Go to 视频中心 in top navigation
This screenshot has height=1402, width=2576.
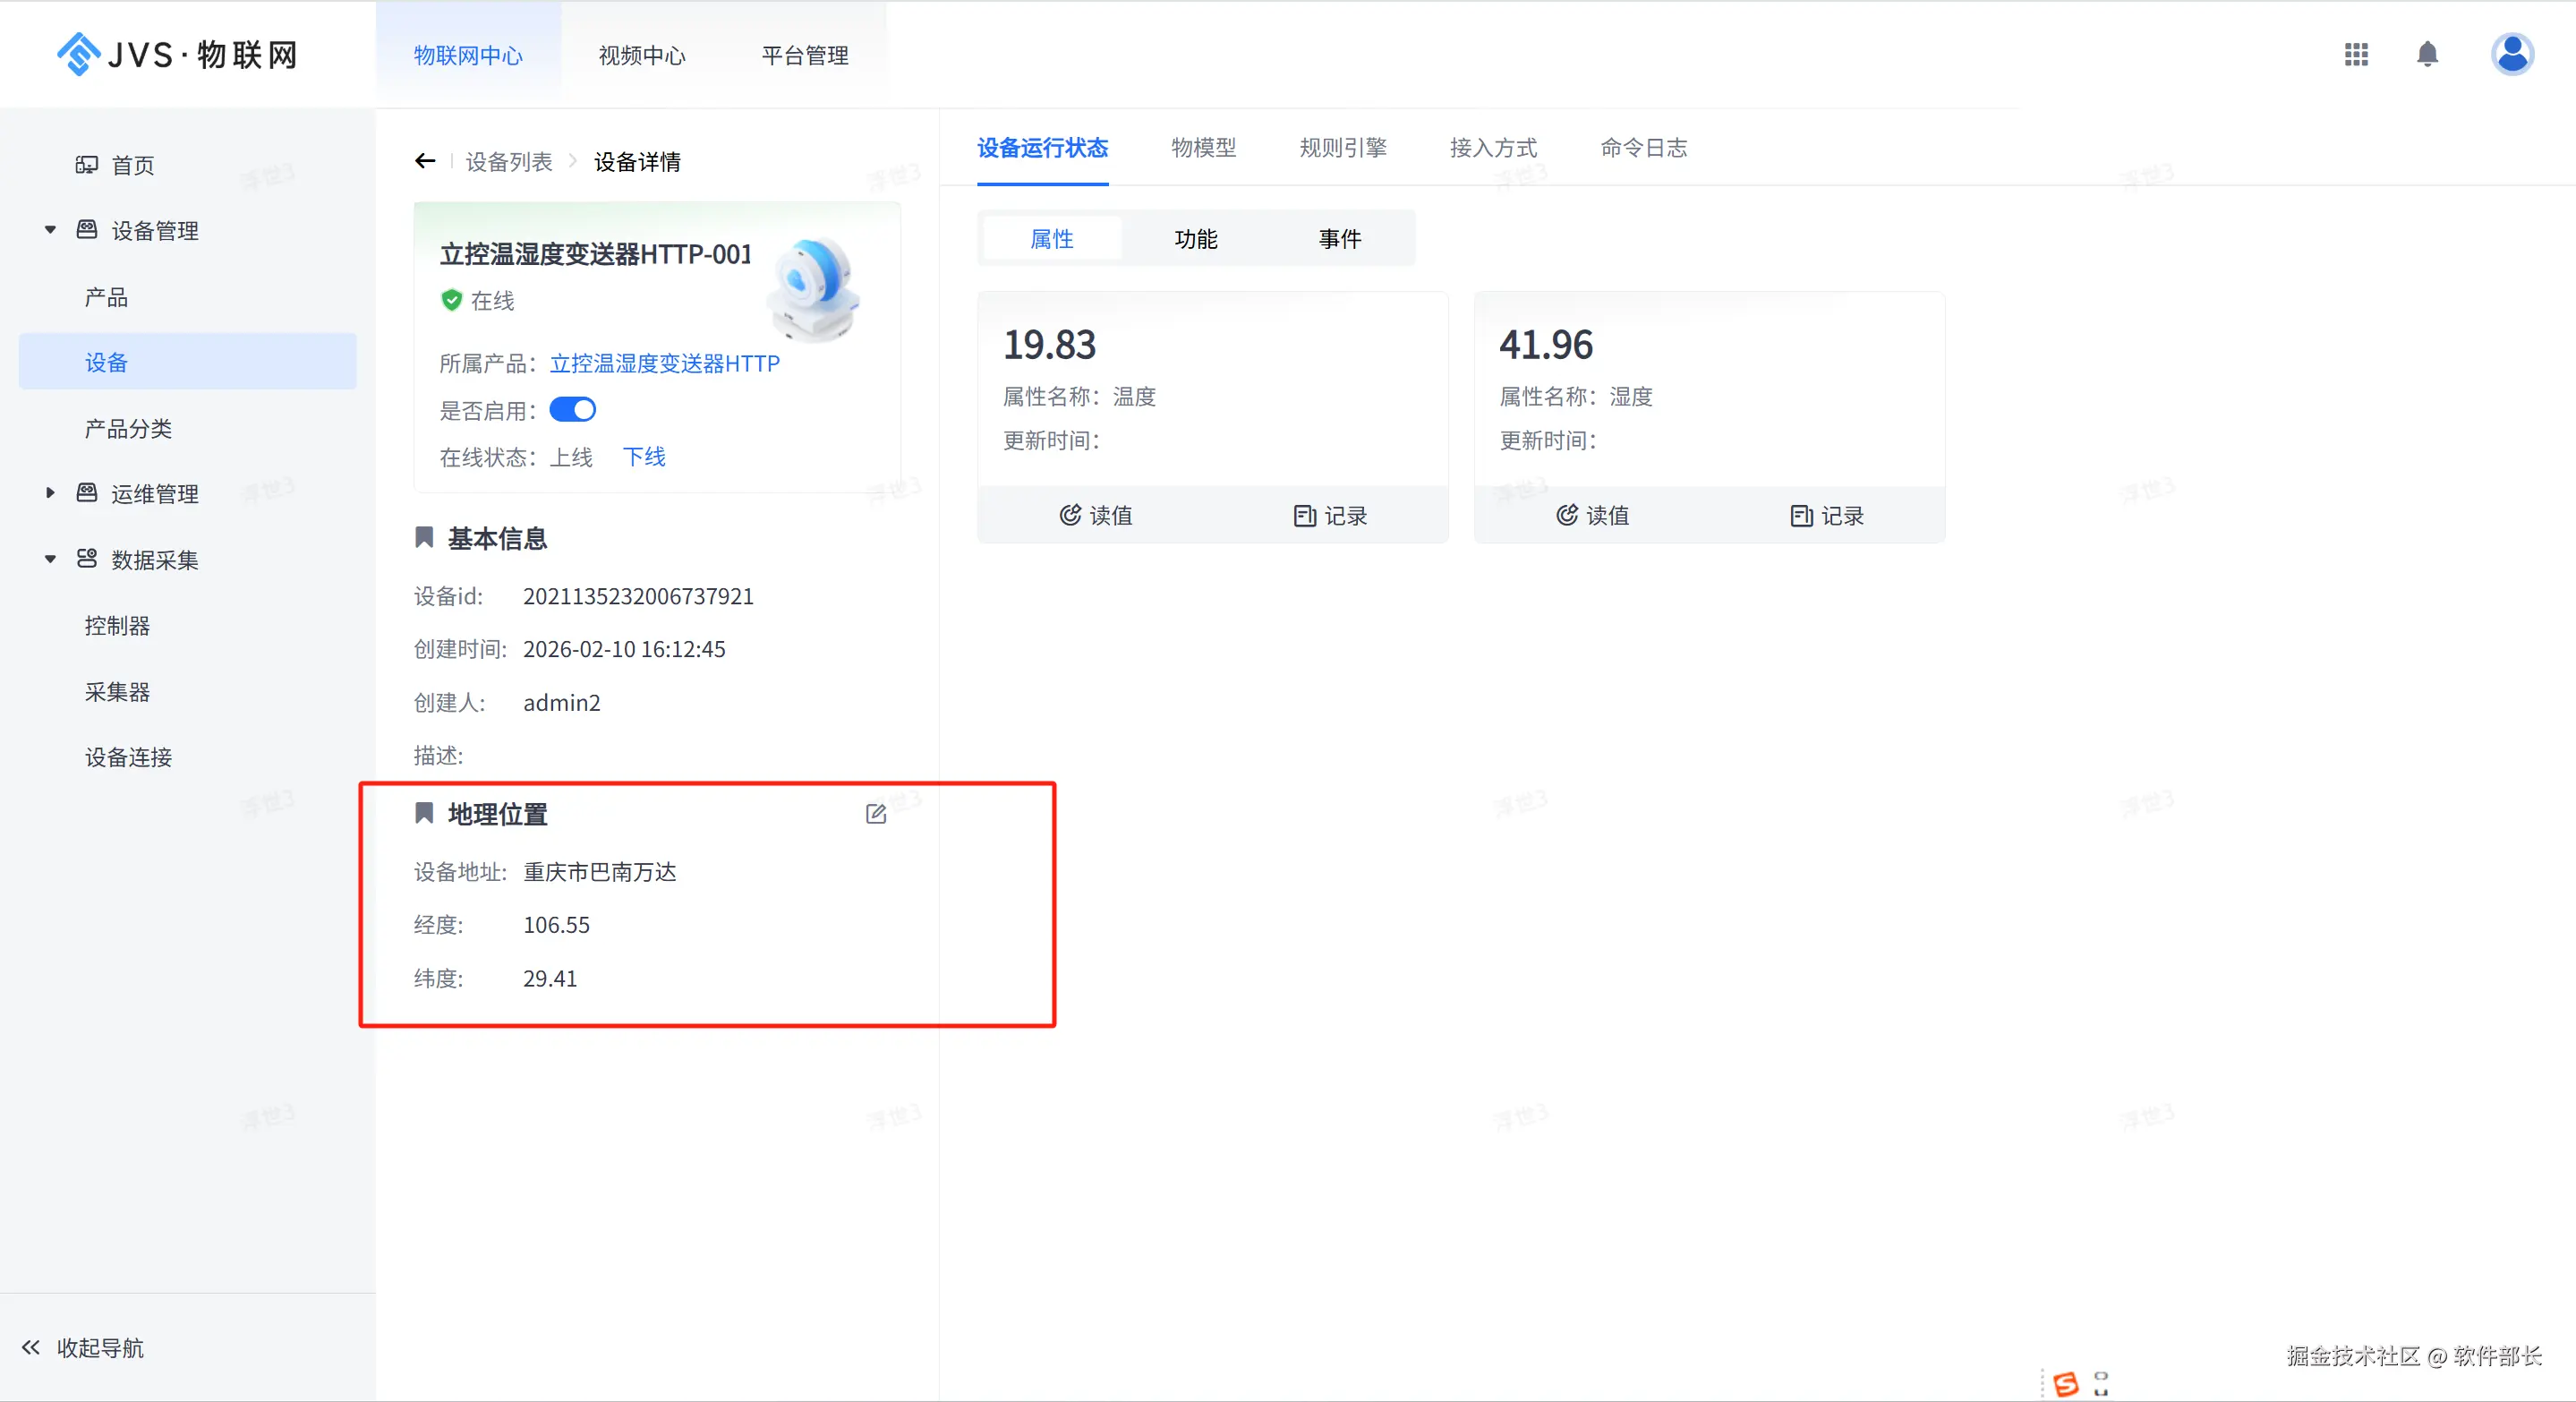tap(641, 55)
